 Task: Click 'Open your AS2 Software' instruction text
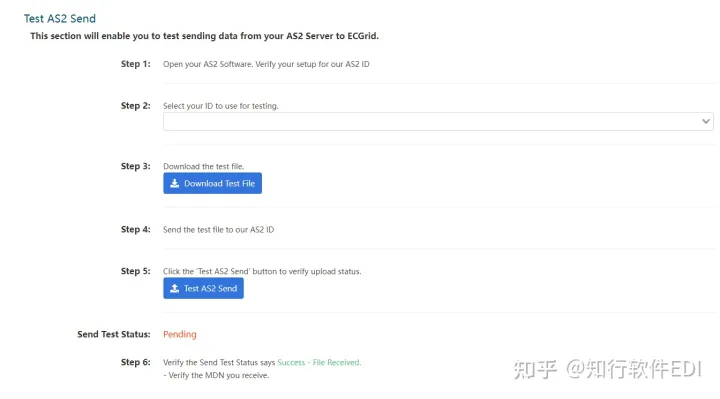point(266,64)
